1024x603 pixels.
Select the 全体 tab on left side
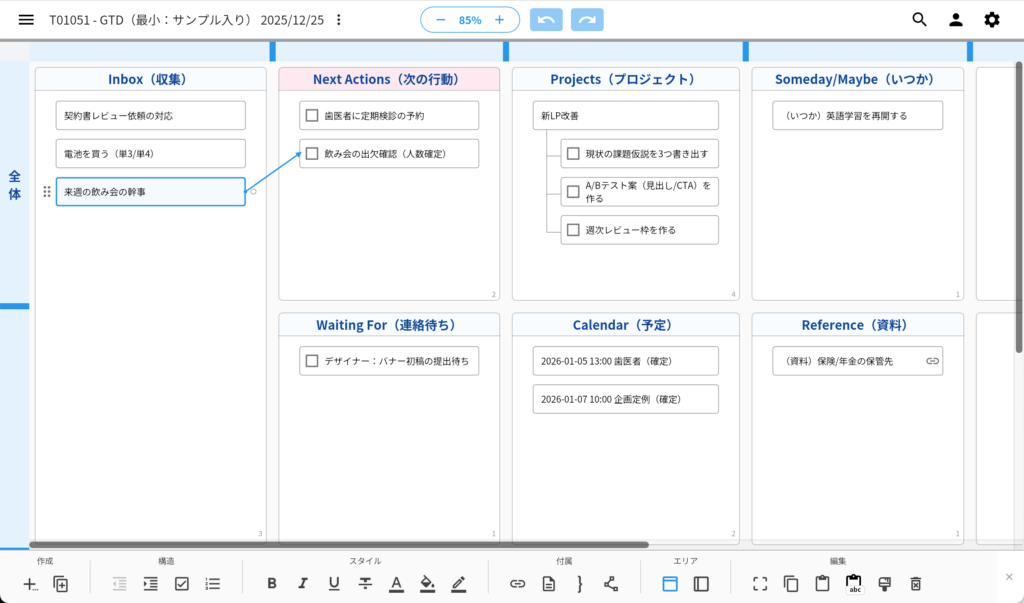(x=14, y=185)
